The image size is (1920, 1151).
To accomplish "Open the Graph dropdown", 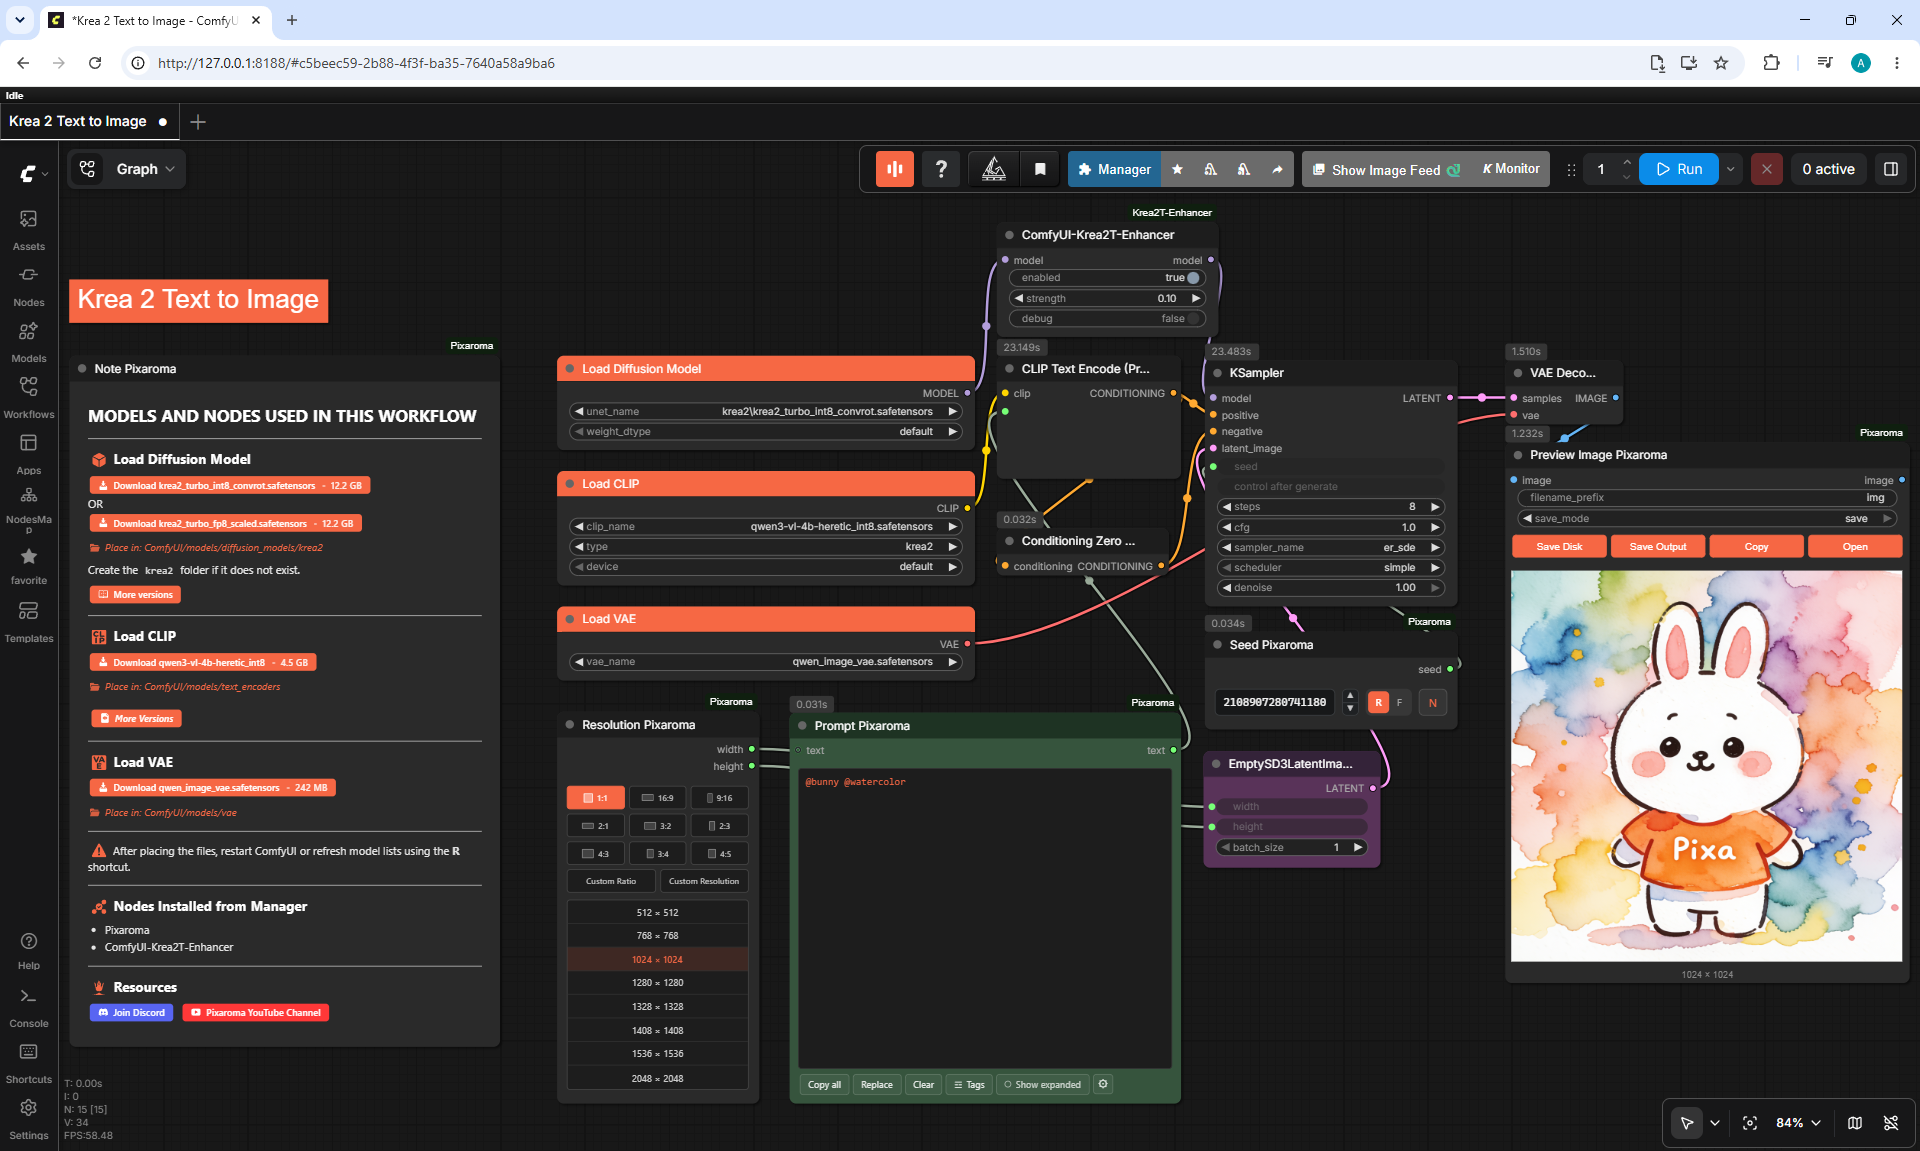I will pyautogui.click(x=144, y=169).
